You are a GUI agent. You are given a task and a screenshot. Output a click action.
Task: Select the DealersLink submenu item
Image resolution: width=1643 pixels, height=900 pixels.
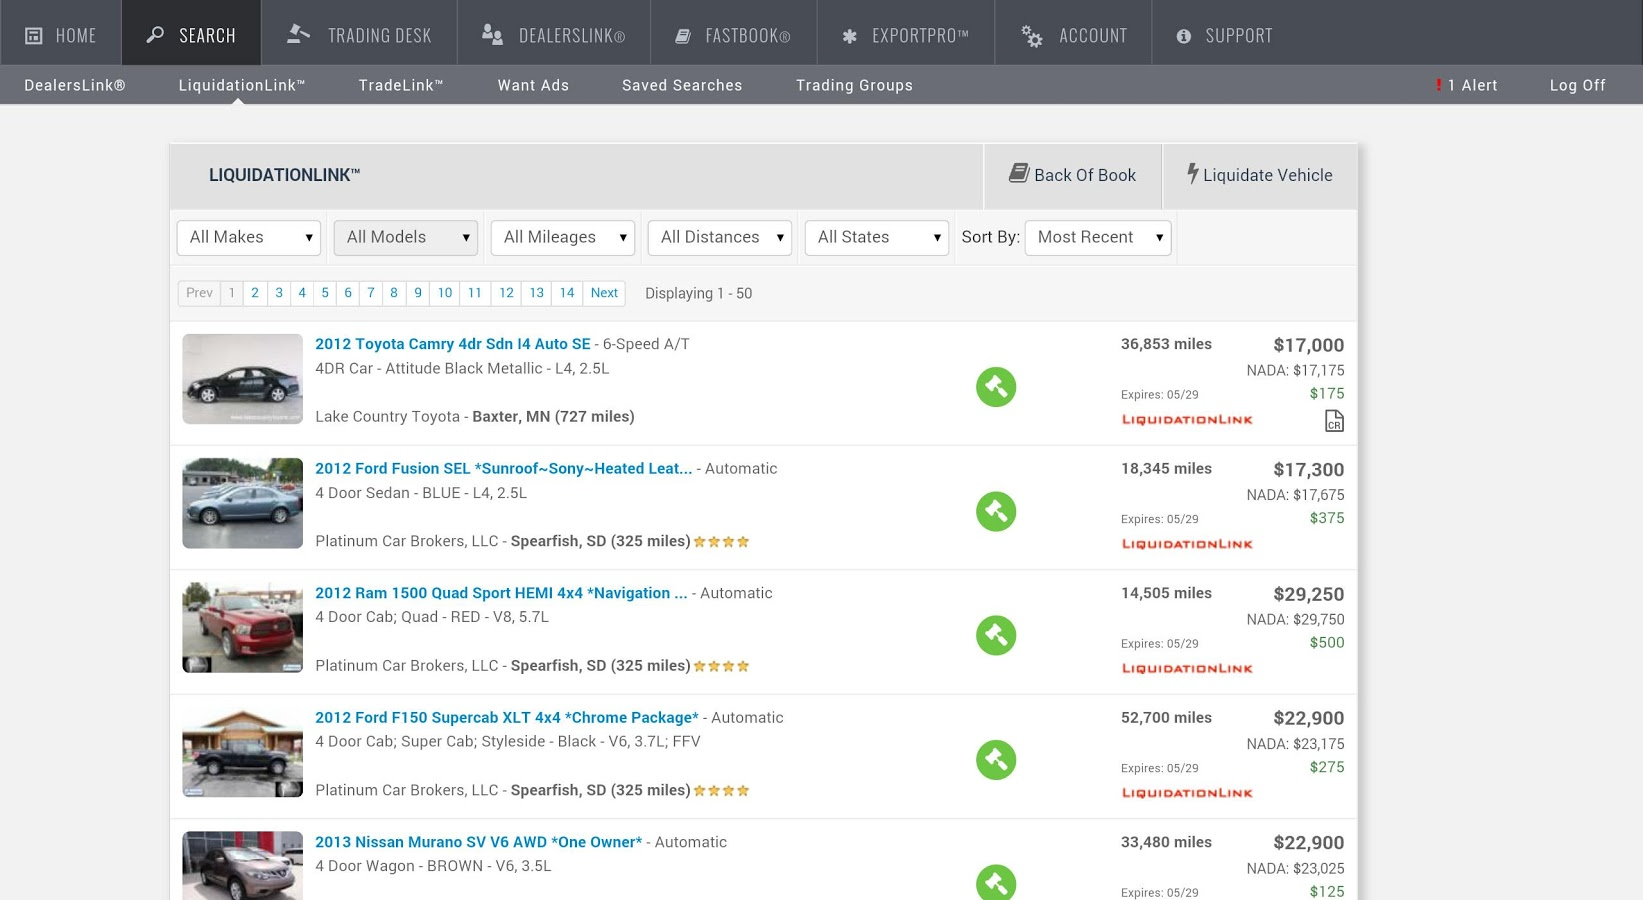(x=75, y=85)
